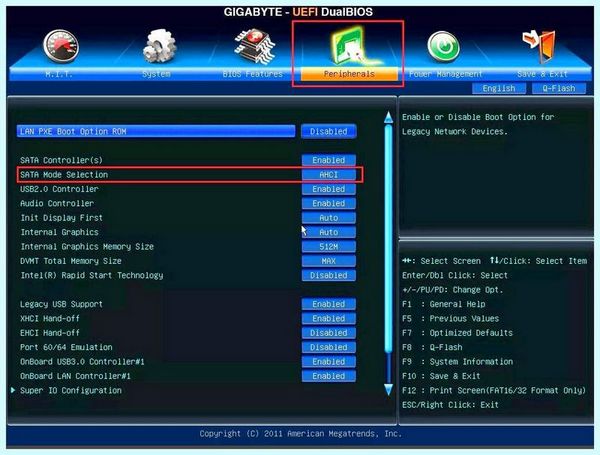Select the Init Display First label
The image size is (600, 455).
pyautogui.click(x=62, y=218)
